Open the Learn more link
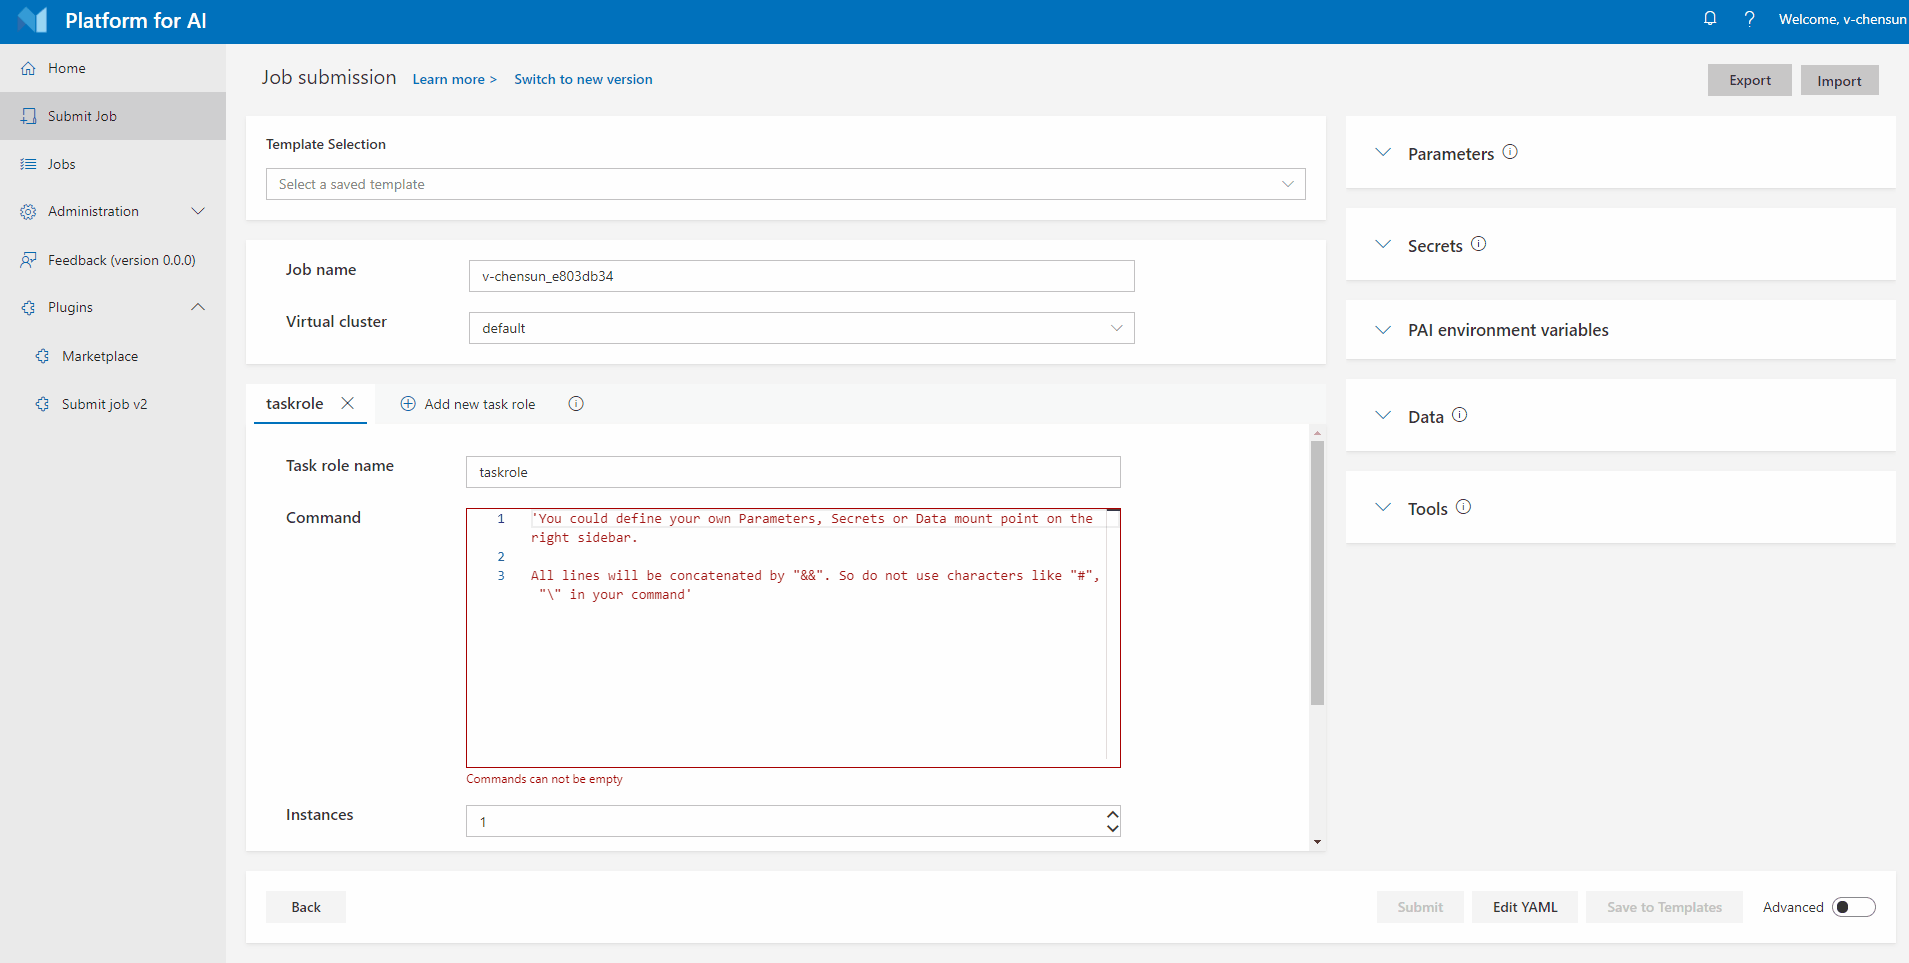Viewport: 1909px width, 963px height. (454, 79)
